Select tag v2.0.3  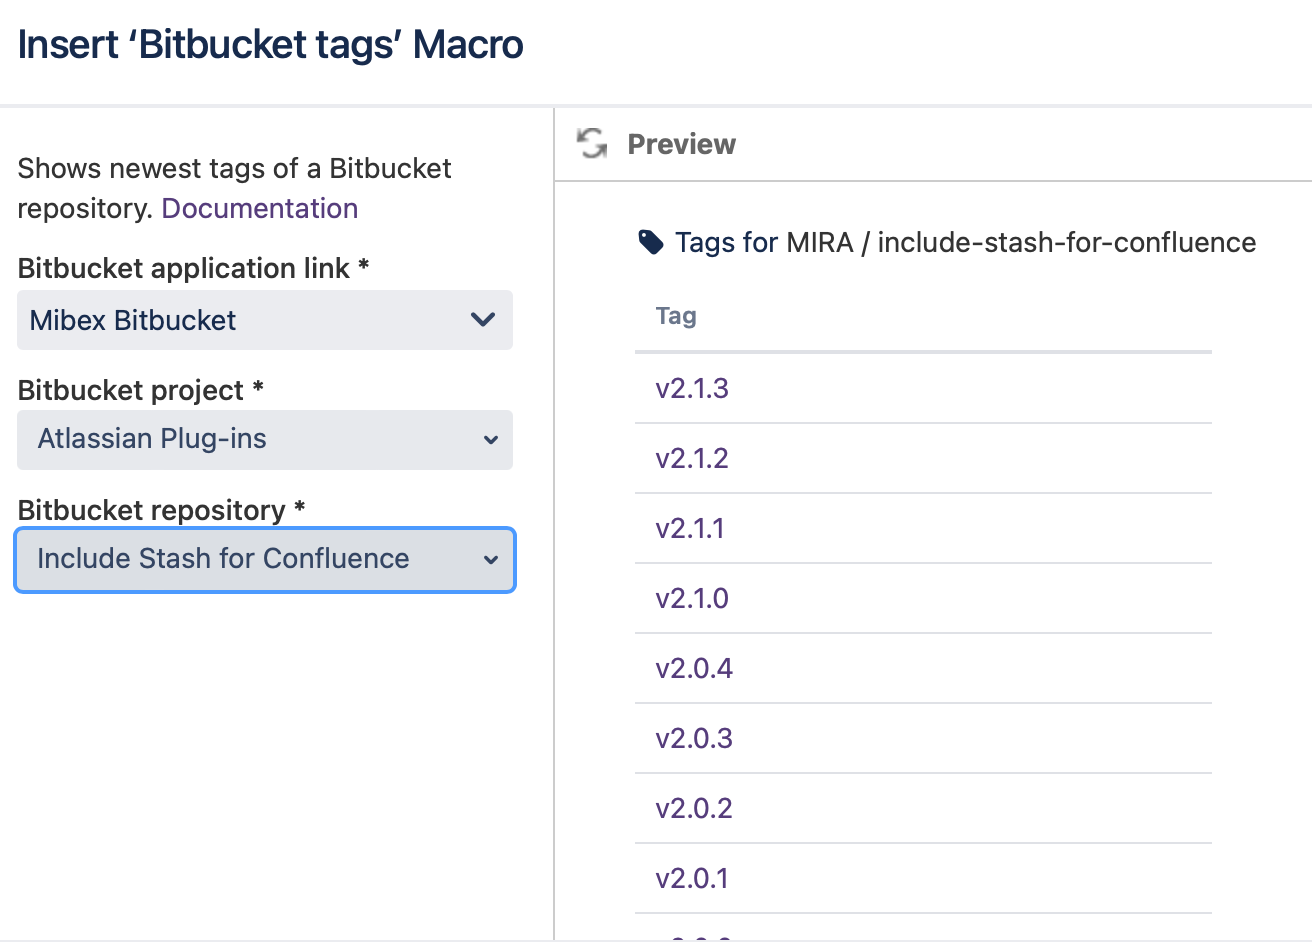click(x=694, y=738)
